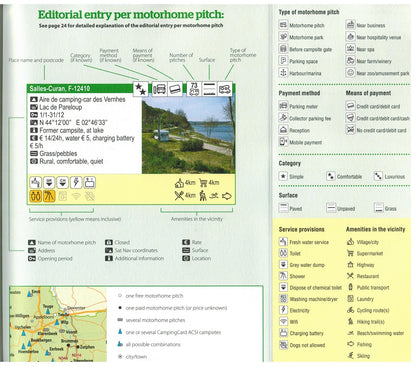Select the Before campsite gate icon
Viewport: 416px width, 367px height.
coord(283,49)
